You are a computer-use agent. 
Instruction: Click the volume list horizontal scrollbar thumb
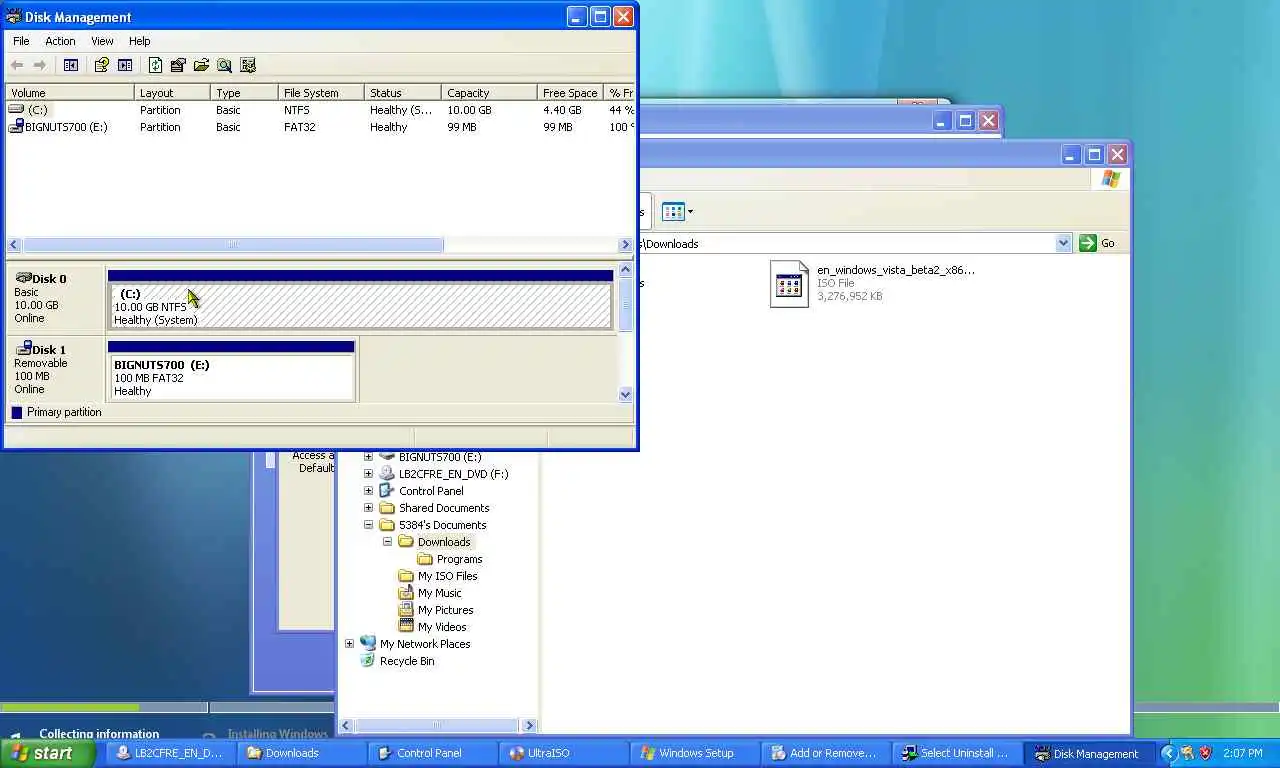[x=233, y=245]
